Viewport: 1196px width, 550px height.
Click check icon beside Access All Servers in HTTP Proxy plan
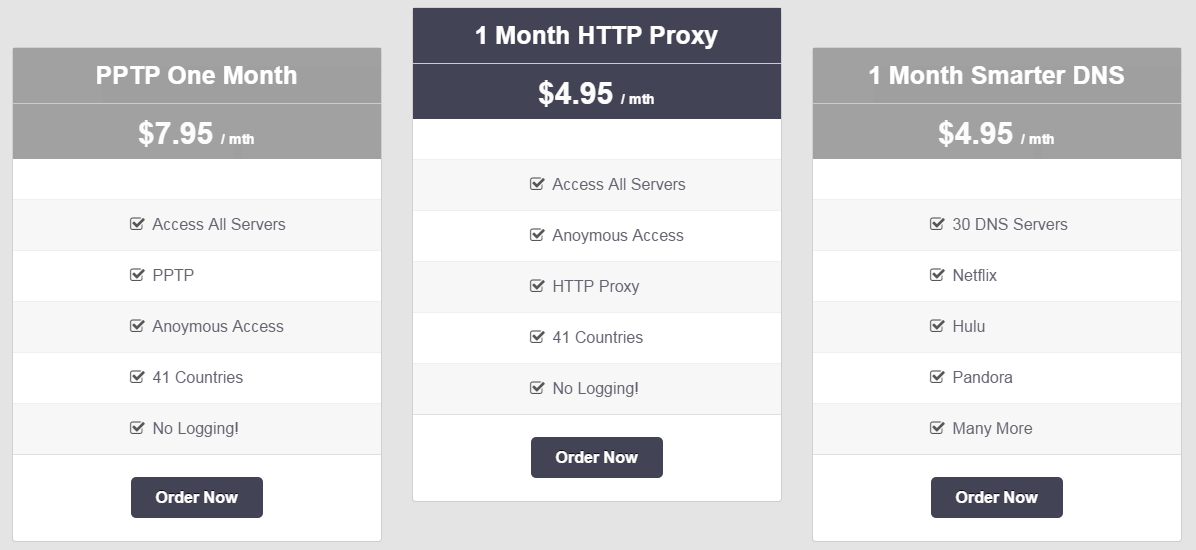(537, 184)
